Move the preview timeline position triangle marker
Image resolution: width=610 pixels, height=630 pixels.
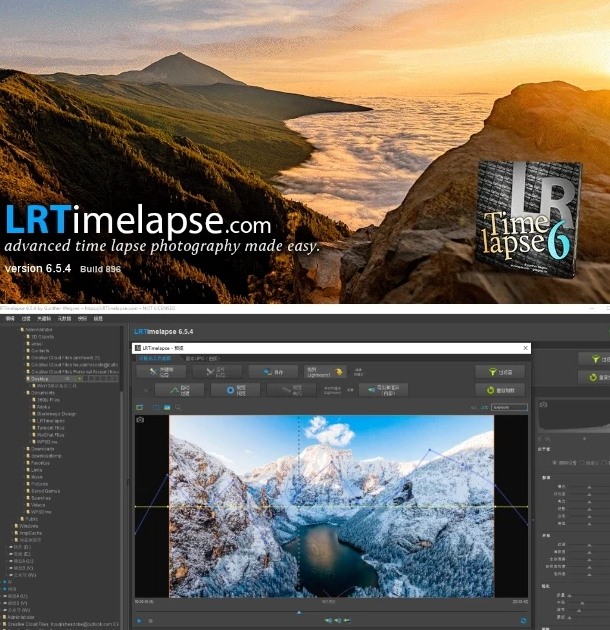coord(299,613)
